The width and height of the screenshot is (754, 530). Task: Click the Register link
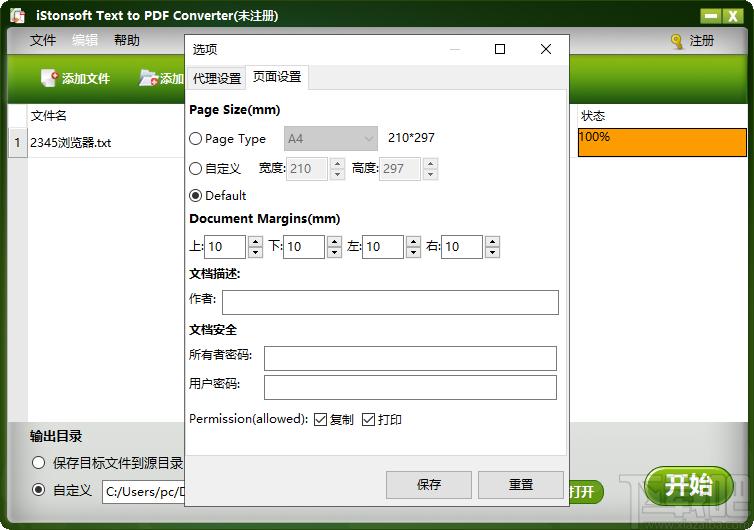tap(701, 41)
